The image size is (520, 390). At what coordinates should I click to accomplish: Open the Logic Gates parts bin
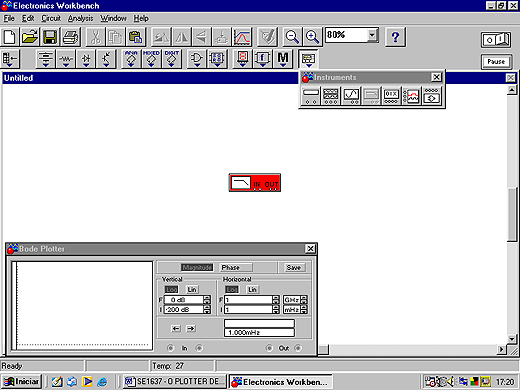click(x=197, y=59)
